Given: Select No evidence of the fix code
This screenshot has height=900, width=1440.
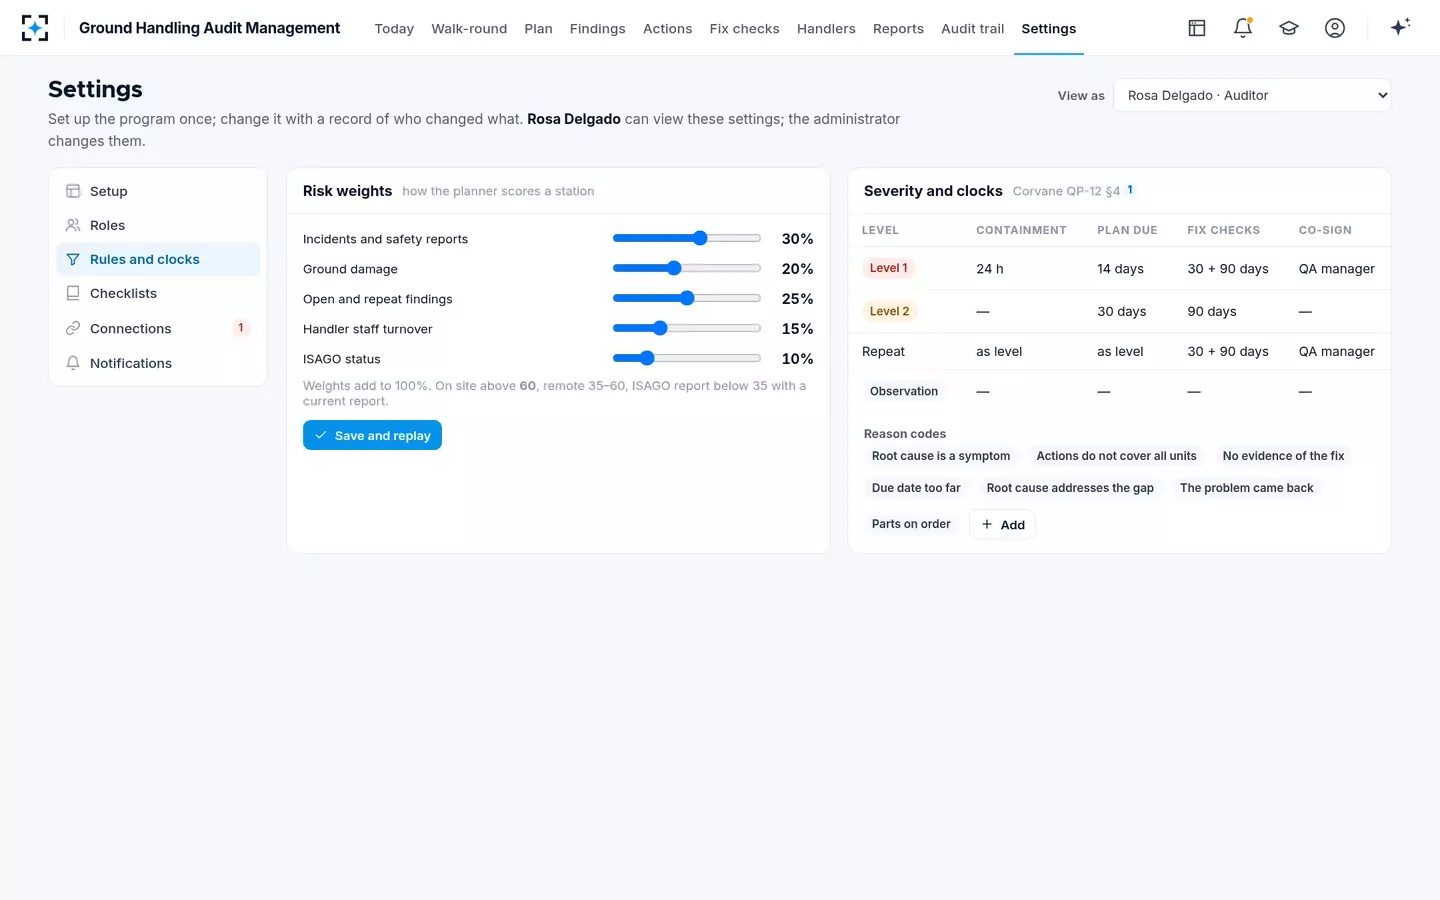Looking at the screenshot, I should [1283, 456].
